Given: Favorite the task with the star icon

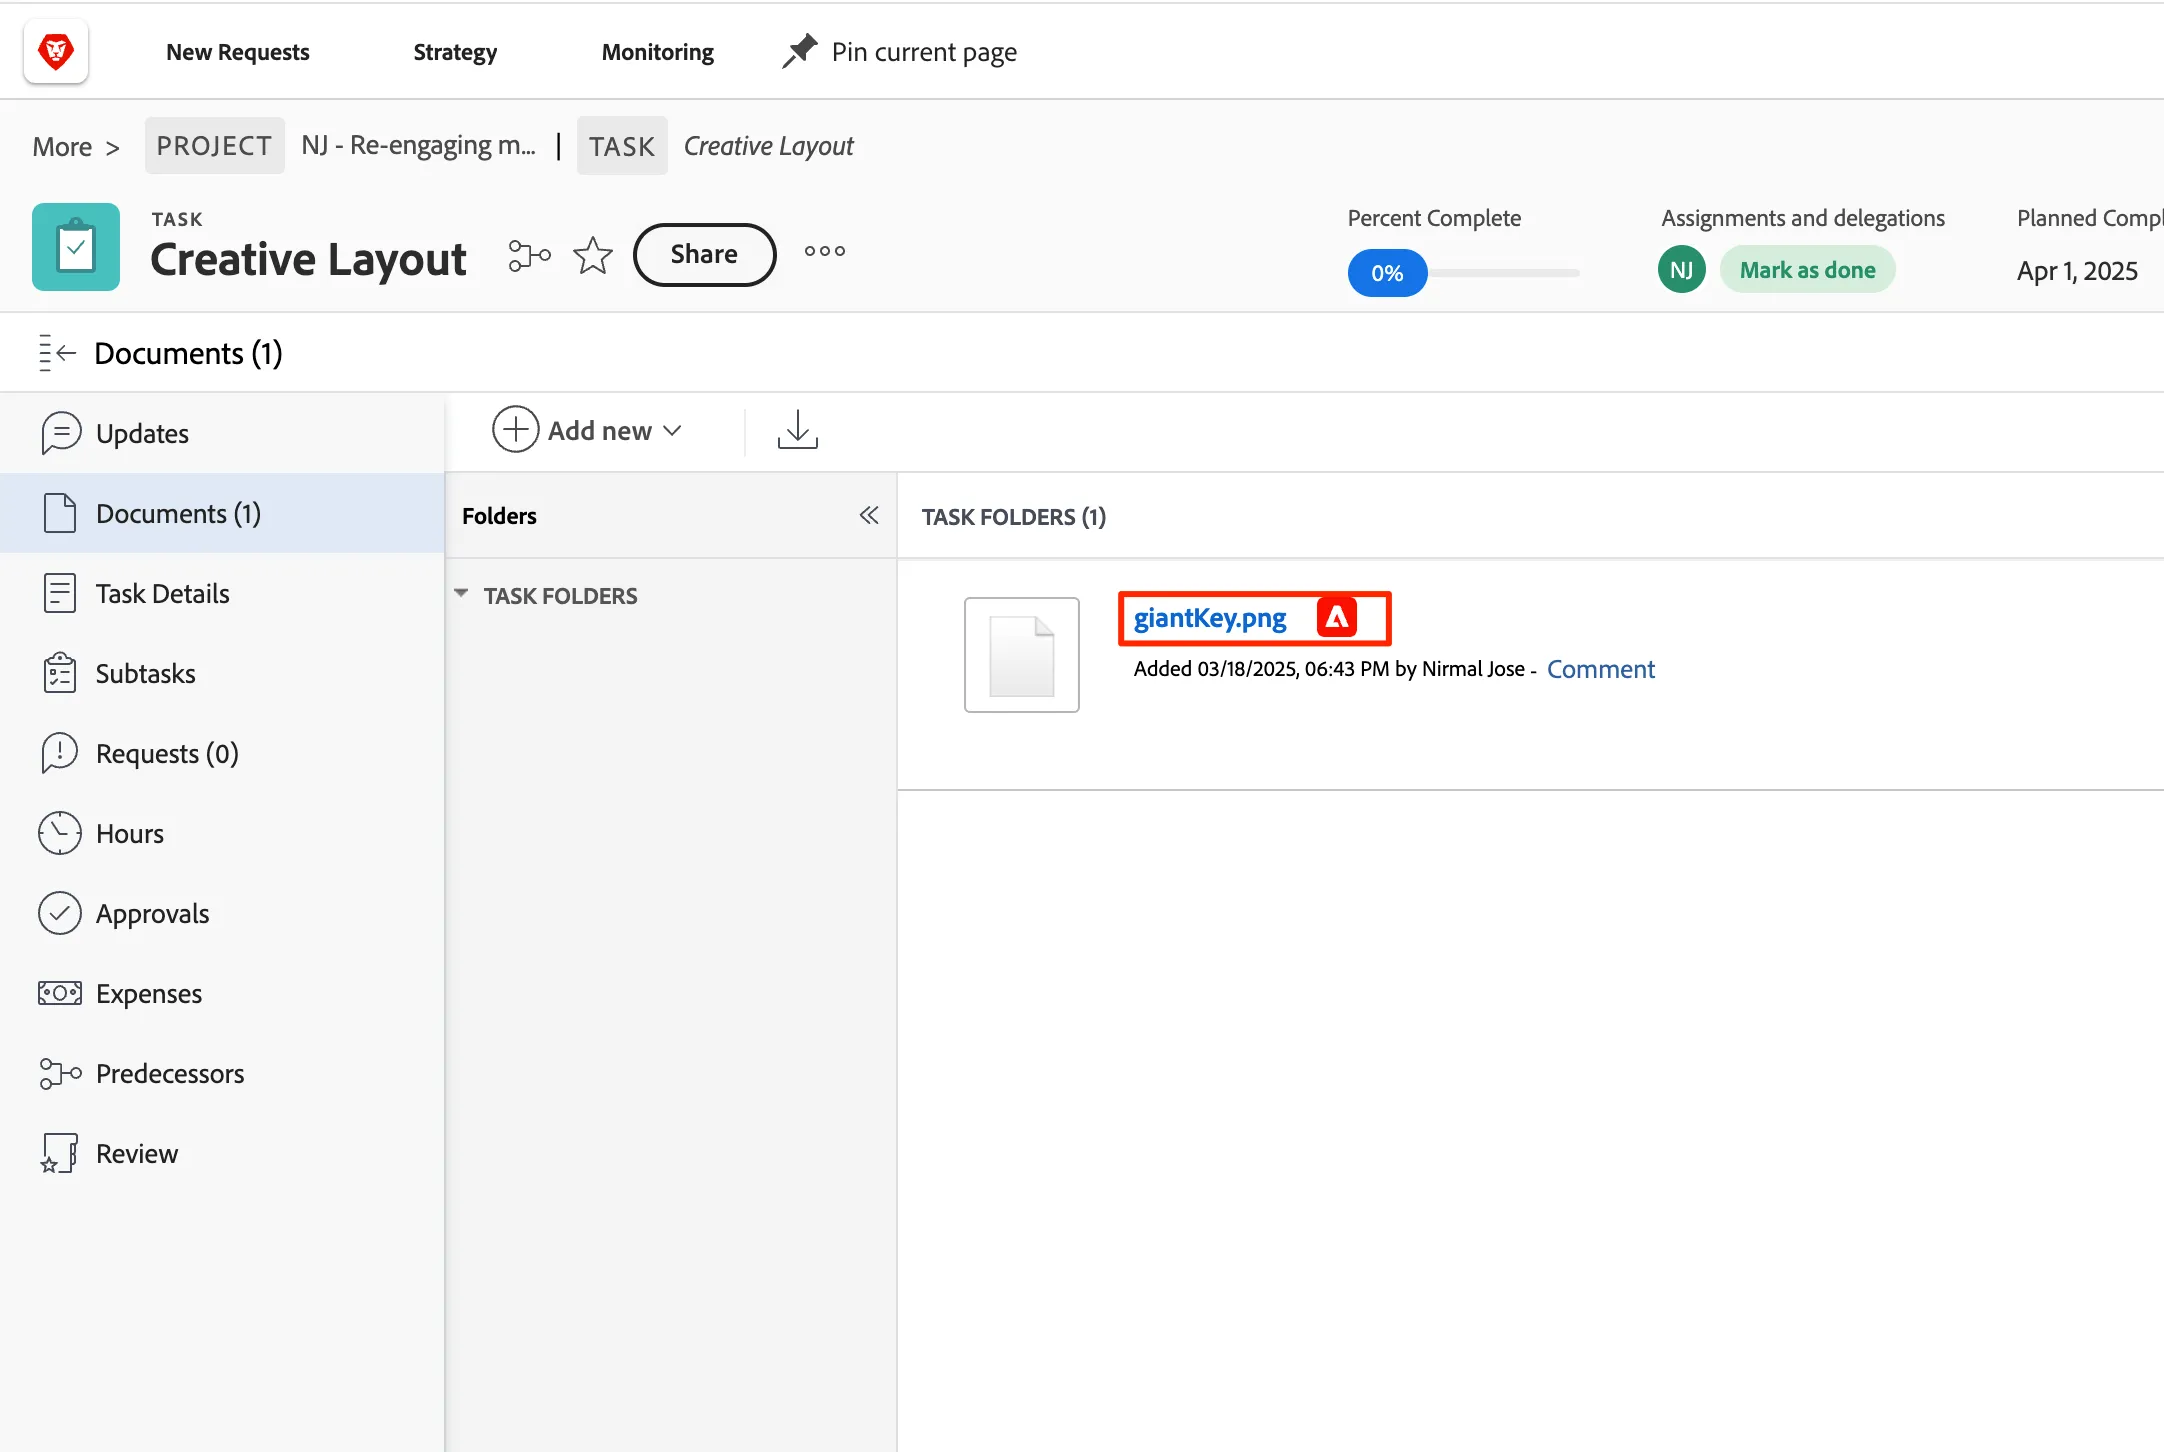Looking at the screenshot, I should click(x=593, y=255).
